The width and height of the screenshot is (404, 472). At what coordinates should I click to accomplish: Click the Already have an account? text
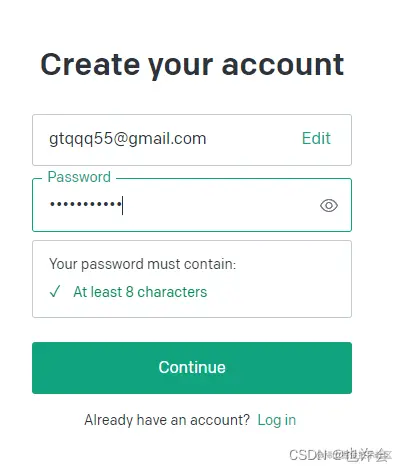(167, 420)
